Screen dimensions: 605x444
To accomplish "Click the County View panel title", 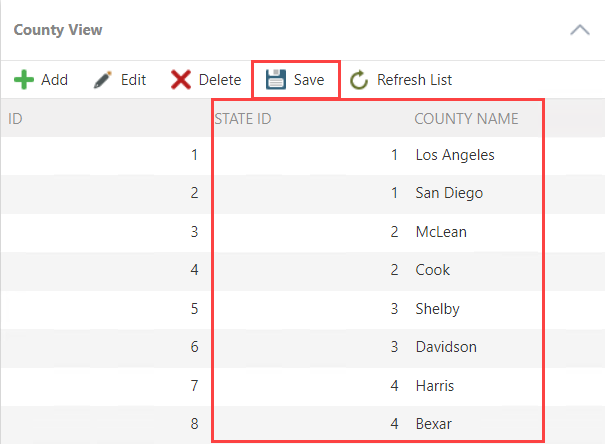I will pyautogui.click(x=58, y=30).
